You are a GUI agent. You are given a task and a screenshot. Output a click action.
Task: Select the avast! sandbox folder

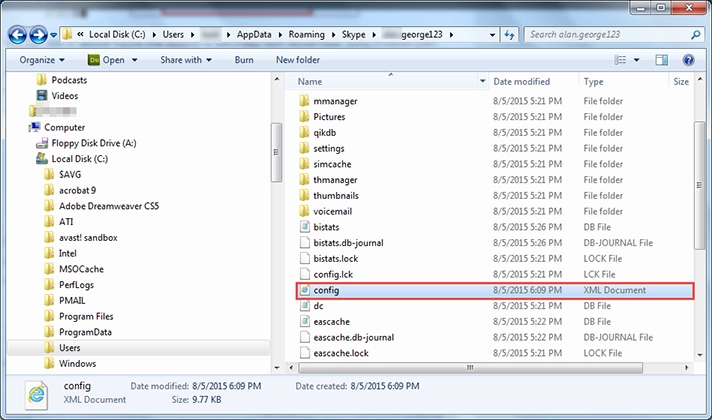[x=88, y=237]
